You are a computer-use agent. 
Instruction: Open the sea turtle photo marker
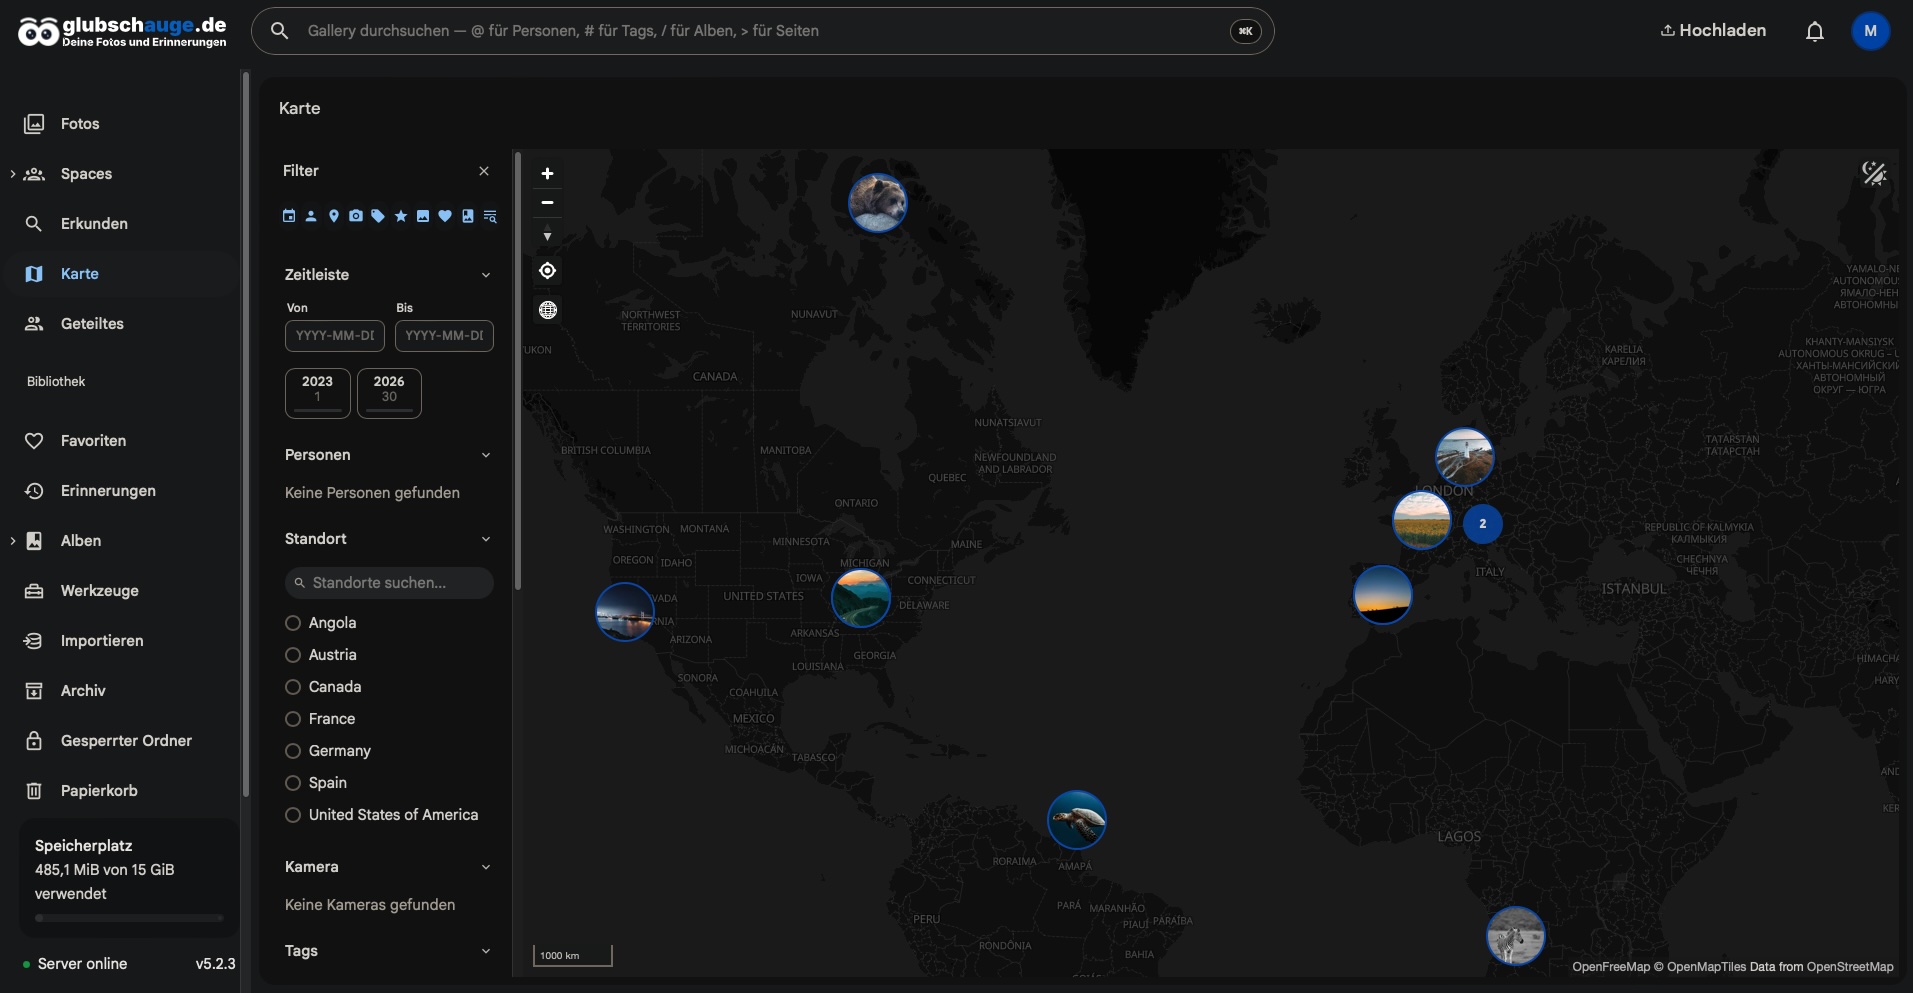pos(1077,820)
